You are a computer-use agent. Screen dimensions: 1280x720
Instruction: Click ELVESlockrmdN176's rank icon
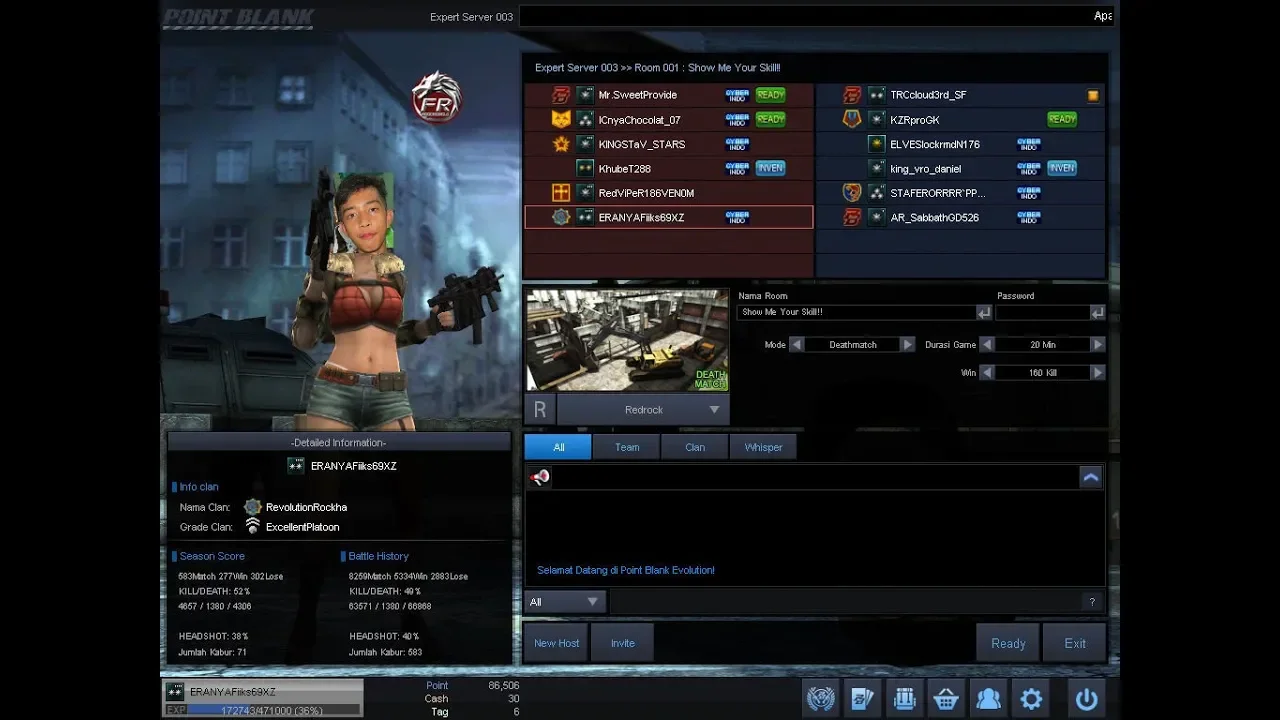coord(877,144)
